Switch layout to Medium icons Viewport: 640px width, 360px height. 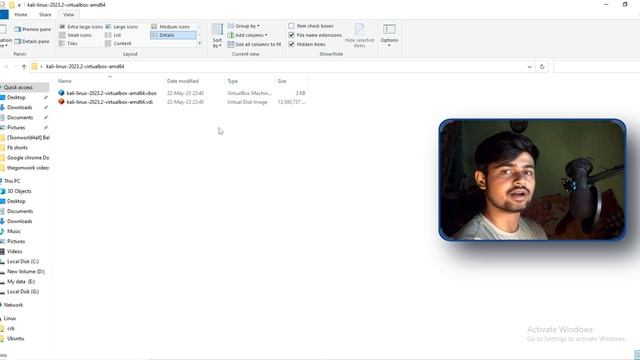pos(171,27)
